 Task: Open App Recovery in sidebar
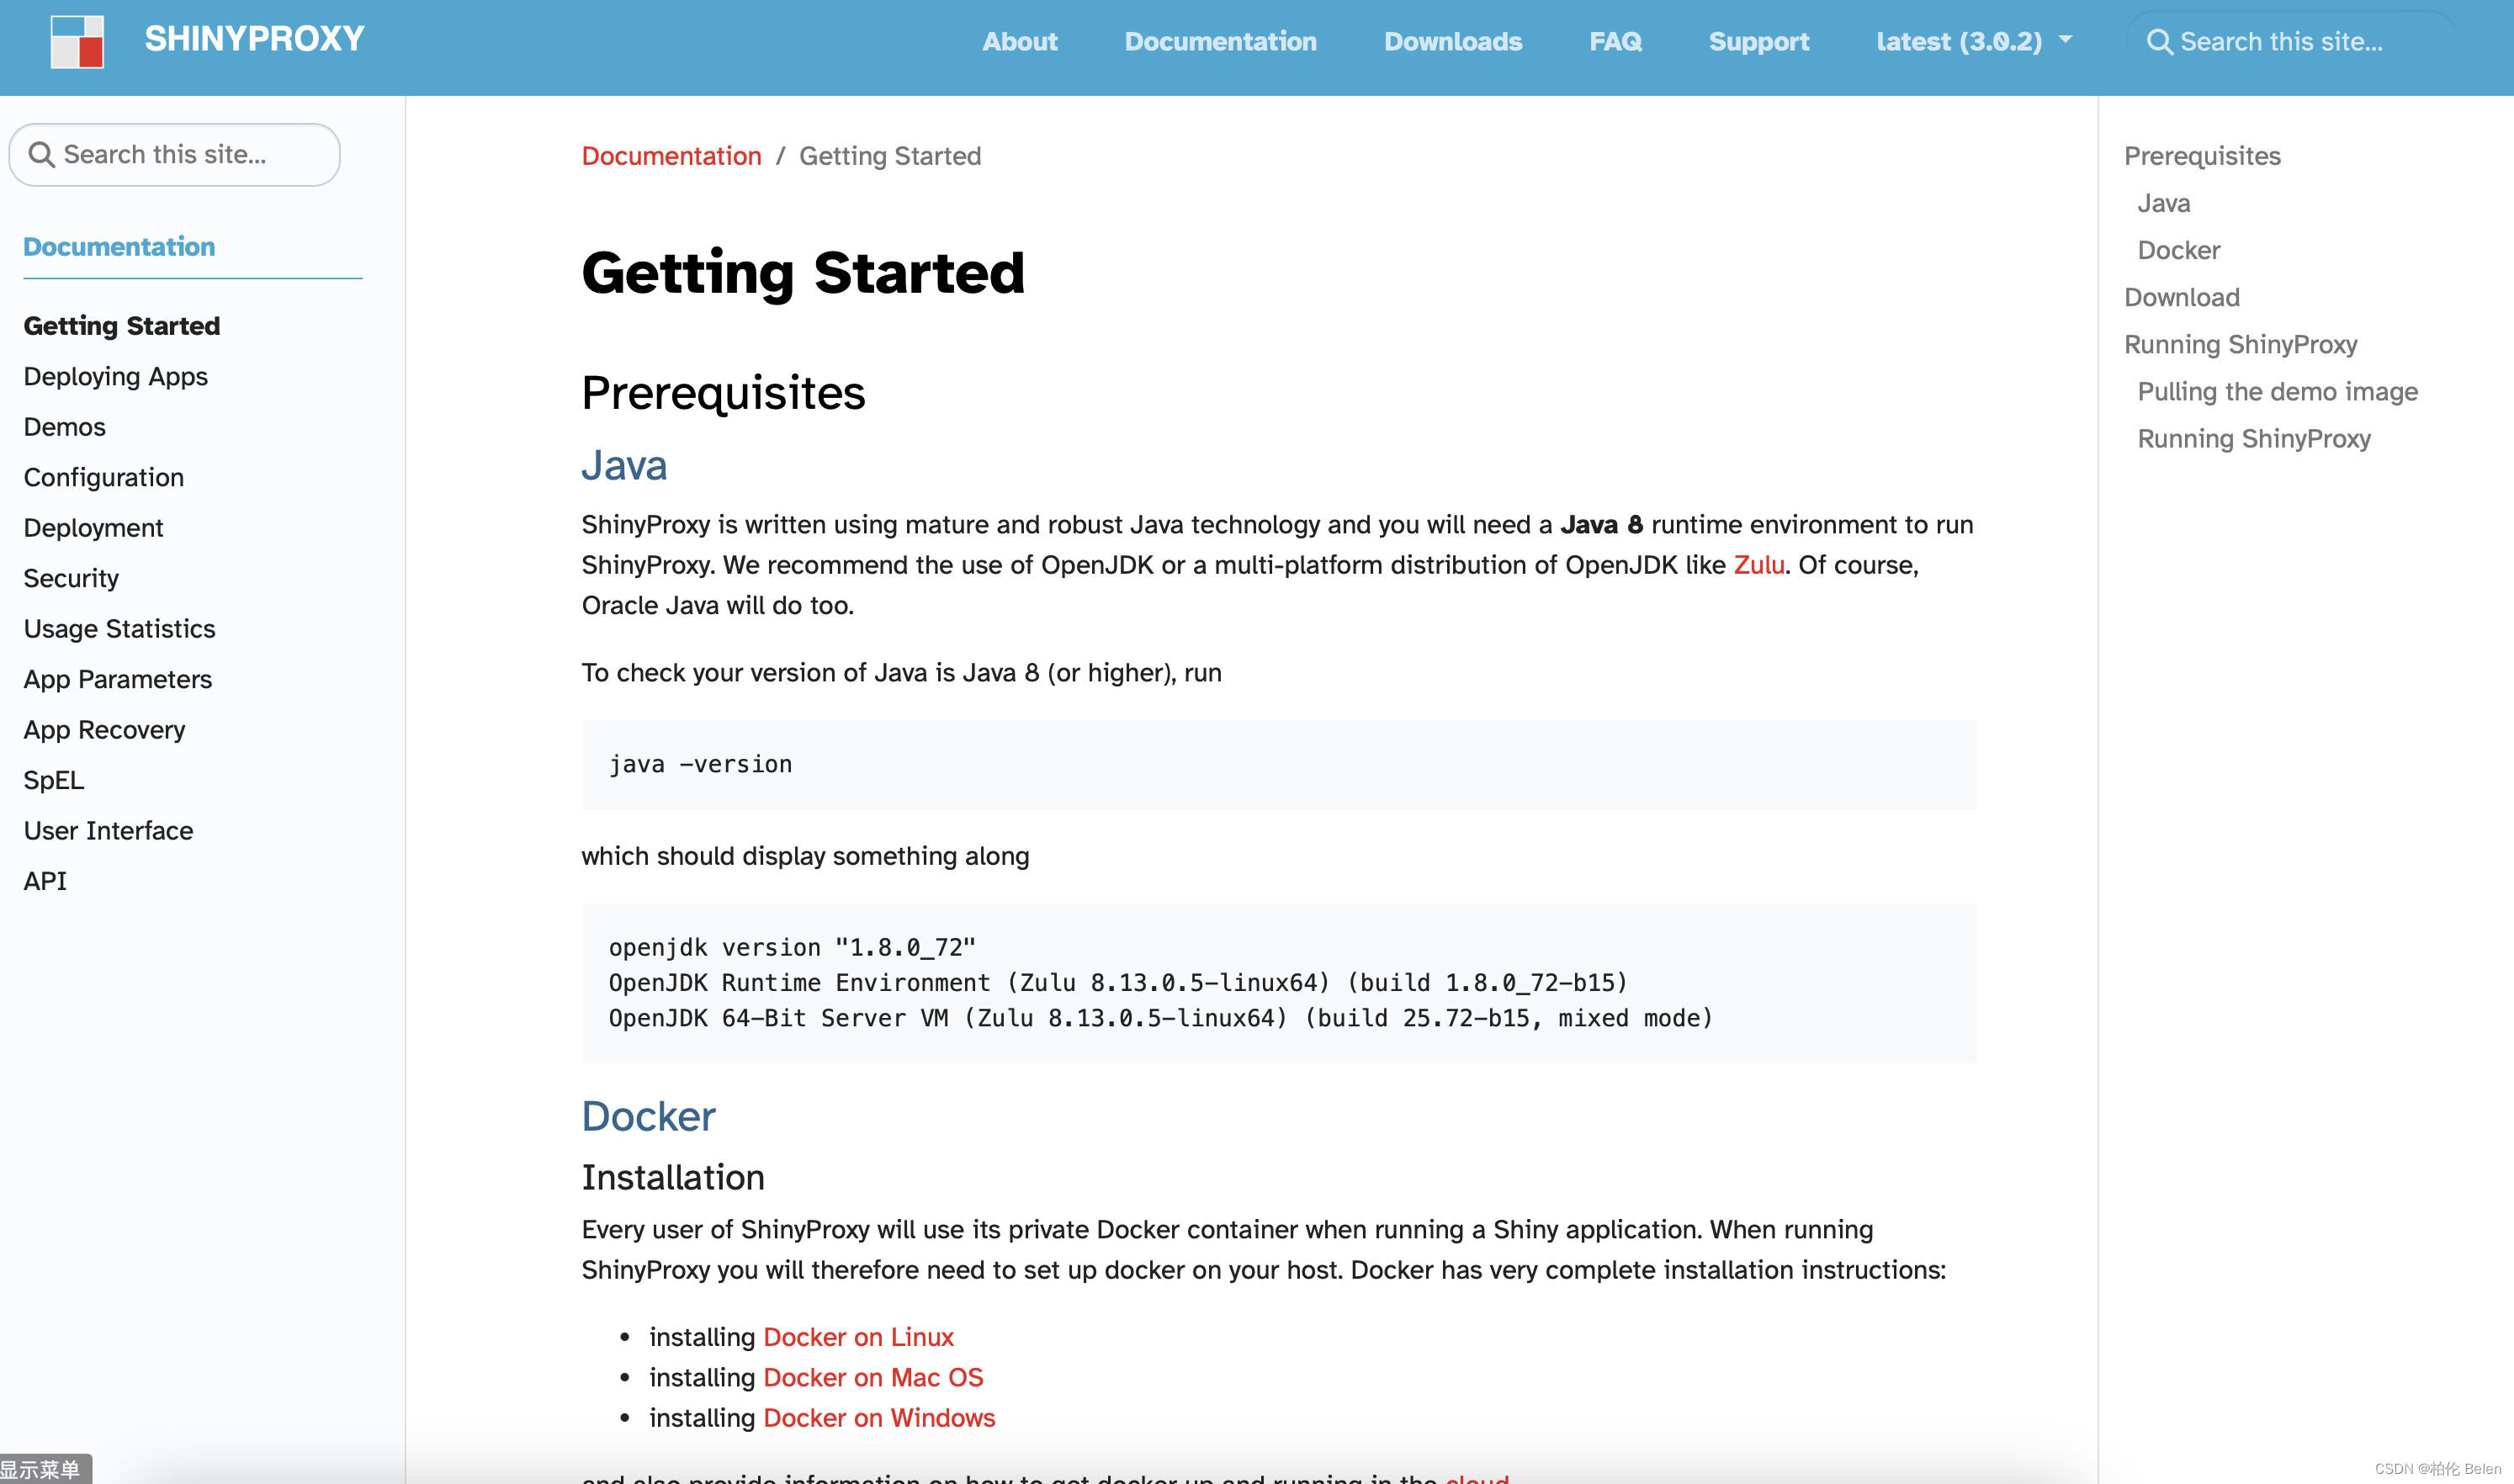pyautogui.click(x=105, y=730)
